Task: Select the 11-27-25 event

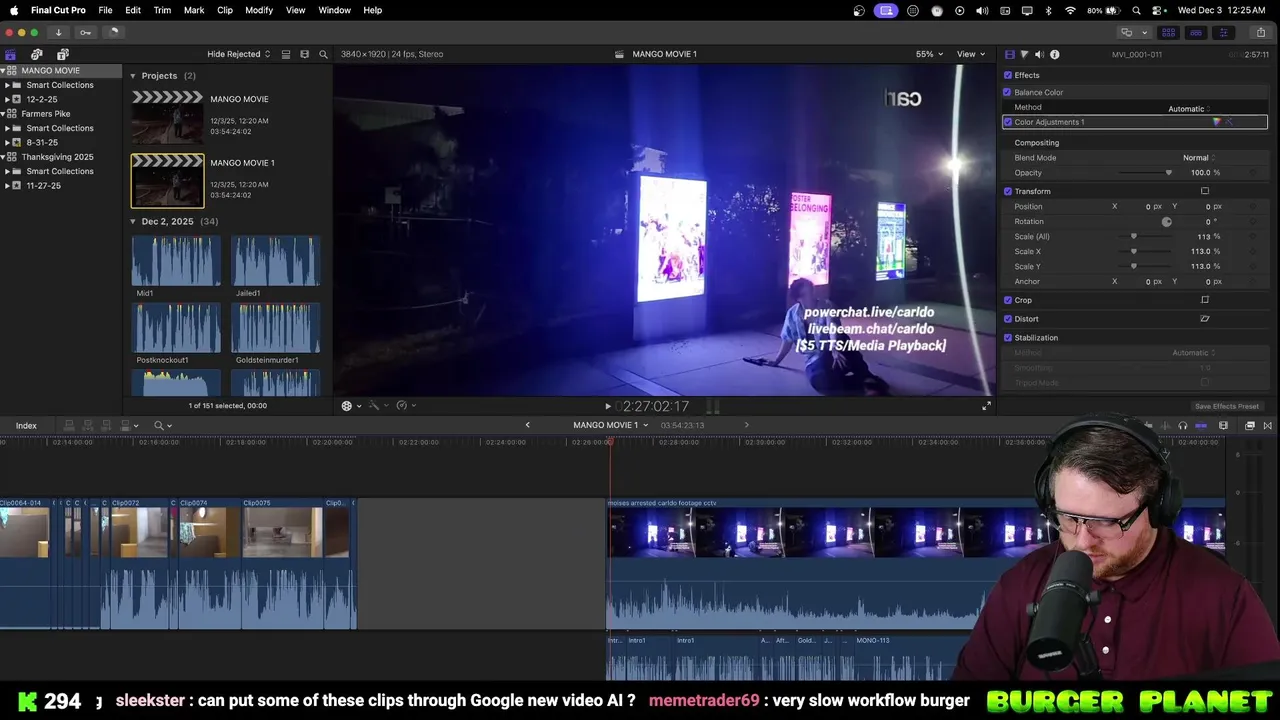Action: (43, 186)
